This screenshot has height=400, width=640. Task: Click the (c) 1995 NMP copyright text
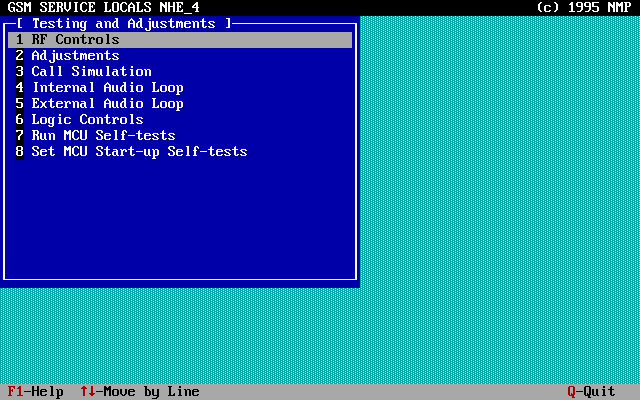583,7
